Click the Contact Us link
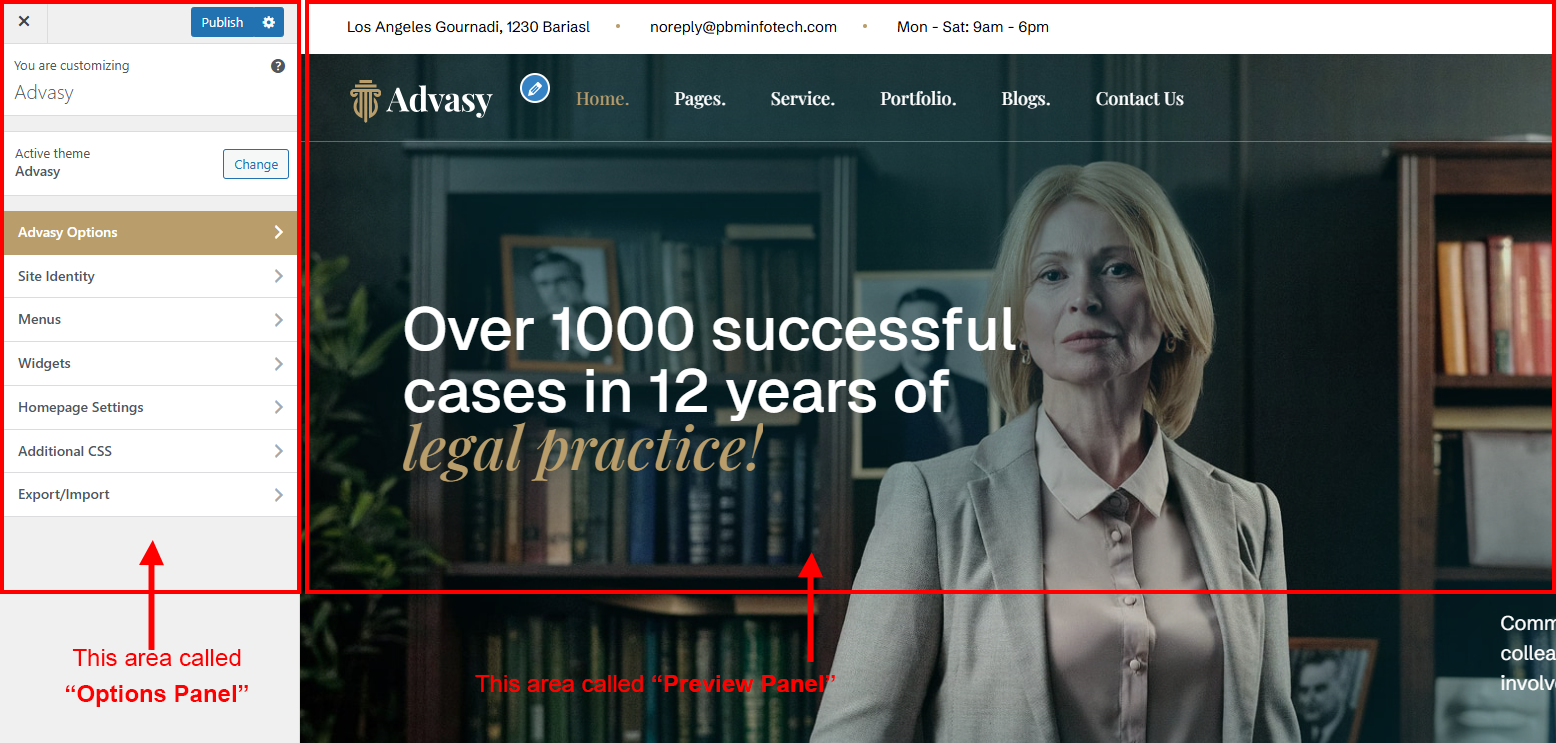The width and height of the screenshot is (1556, 743). pyautogui.click(x=1140, y=99)
